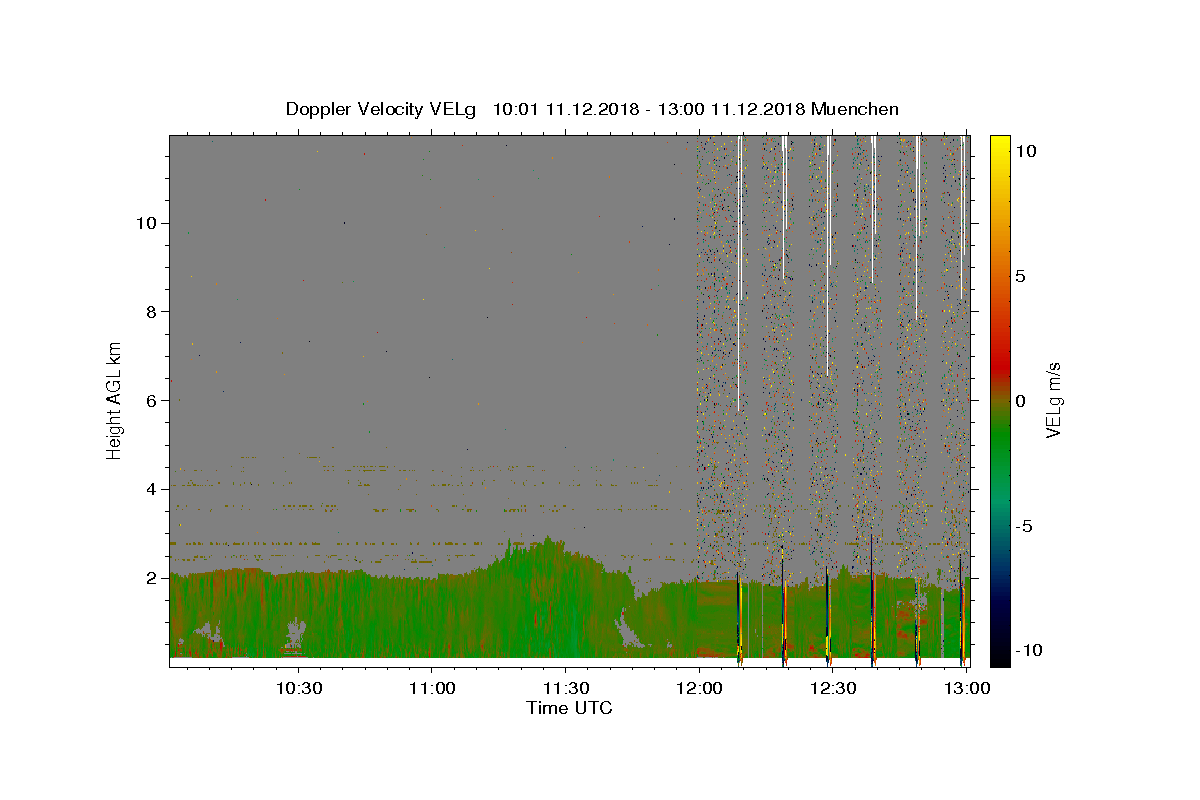Click the colorbar value 0

pos(1020,401)
